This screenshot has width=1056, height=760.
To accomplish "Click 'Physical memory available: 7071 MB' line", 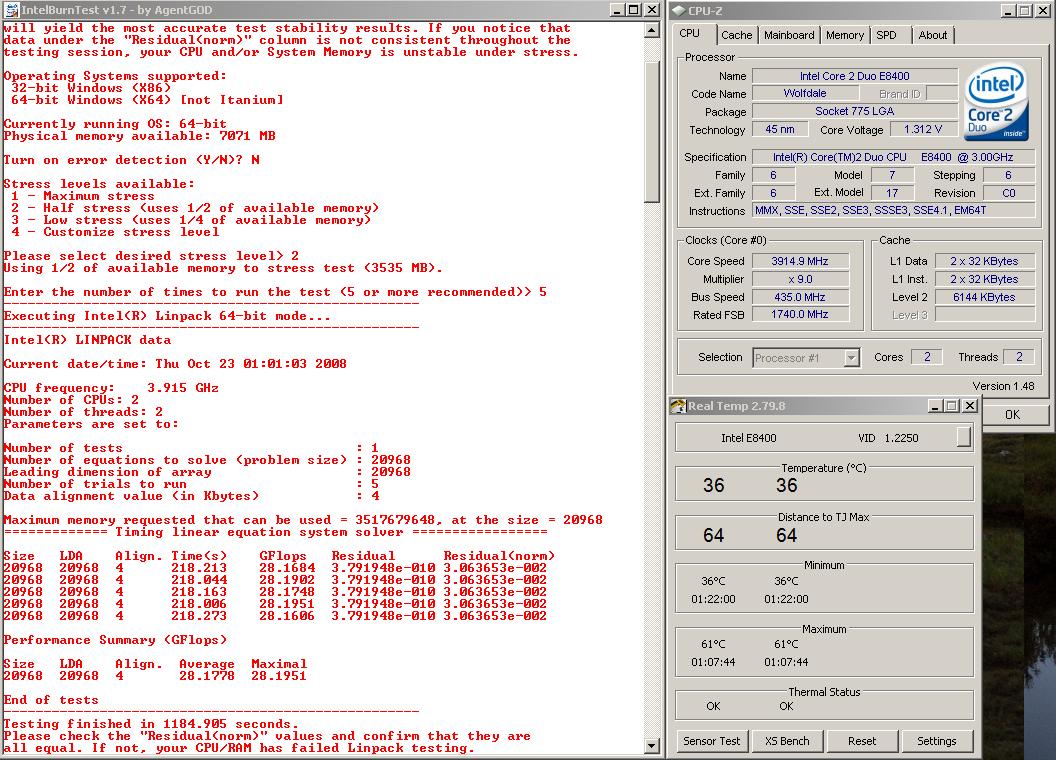I will [139, 135].
